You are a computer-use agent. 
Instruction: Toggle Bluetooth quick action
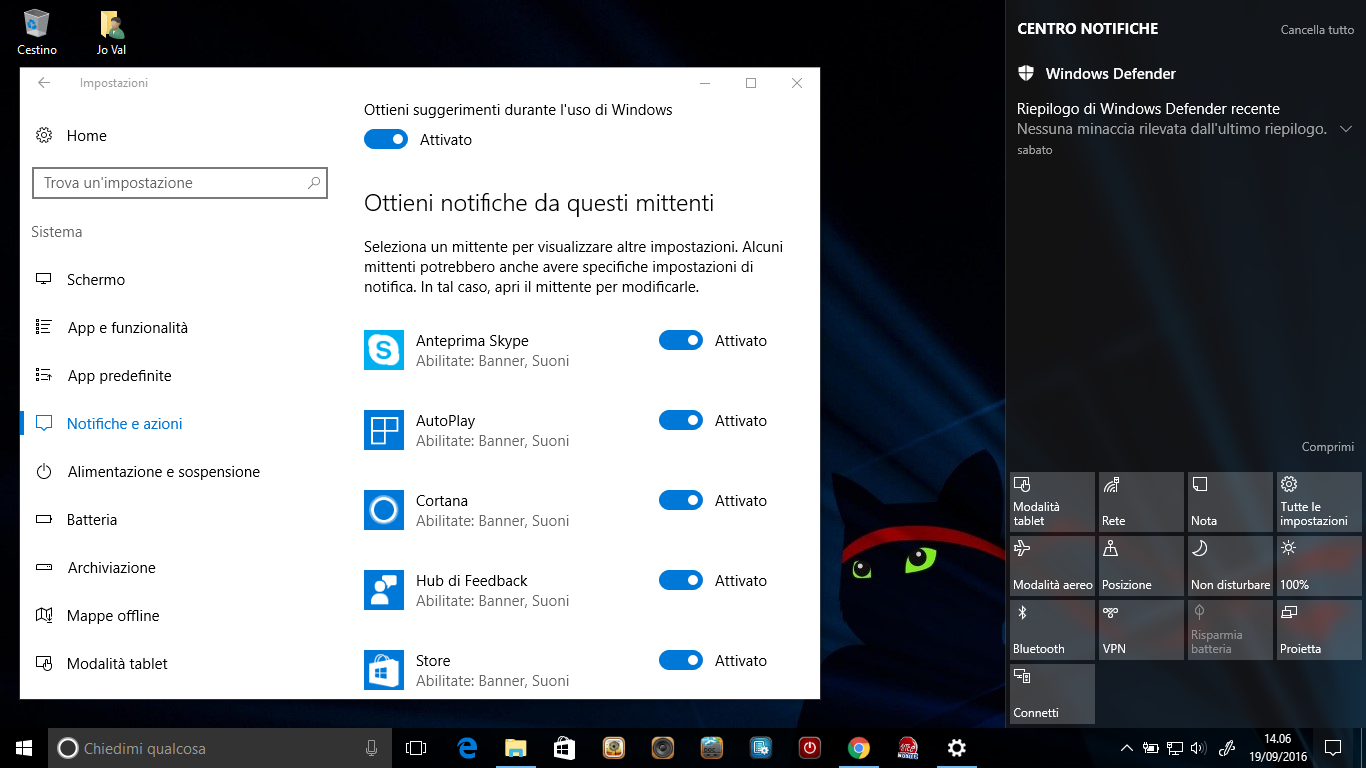1052,630
